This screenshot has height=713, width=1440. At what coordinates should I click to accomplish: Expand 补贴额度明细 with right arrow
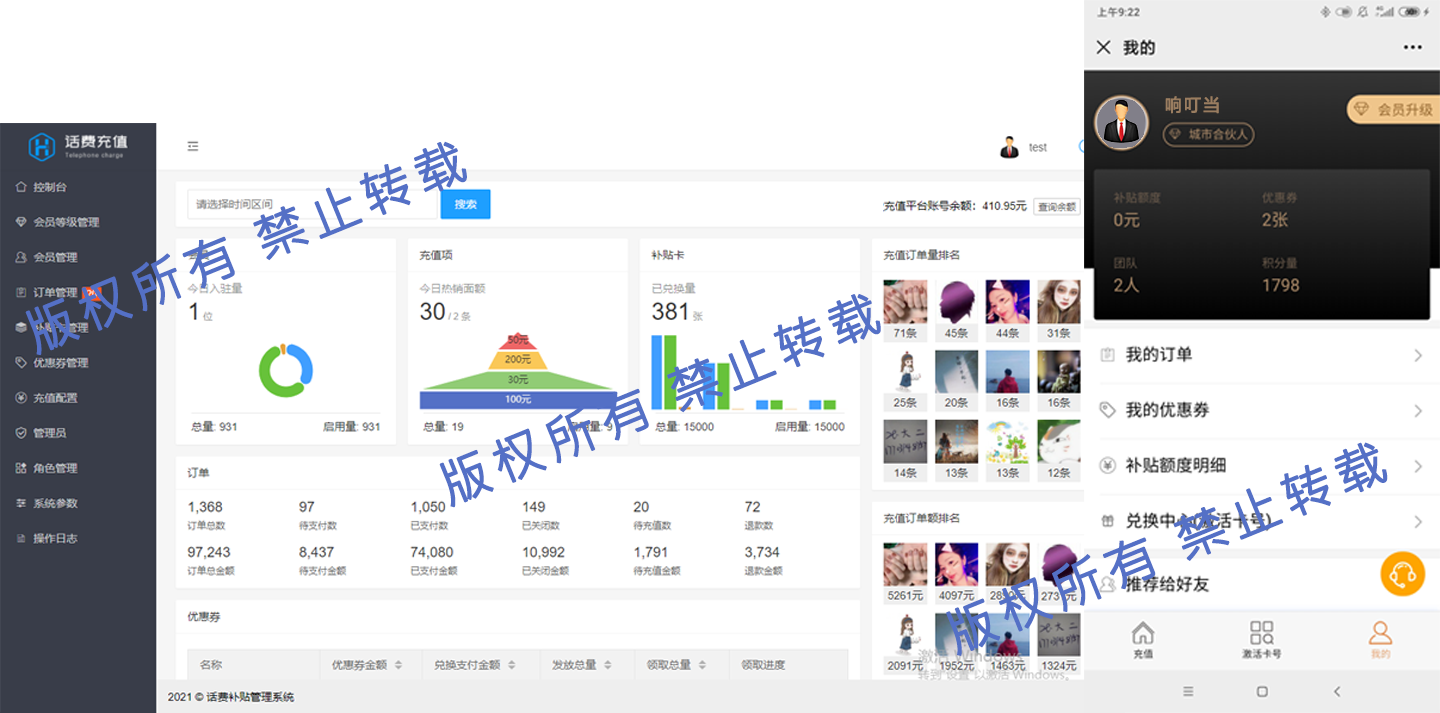coord(1418,466)
